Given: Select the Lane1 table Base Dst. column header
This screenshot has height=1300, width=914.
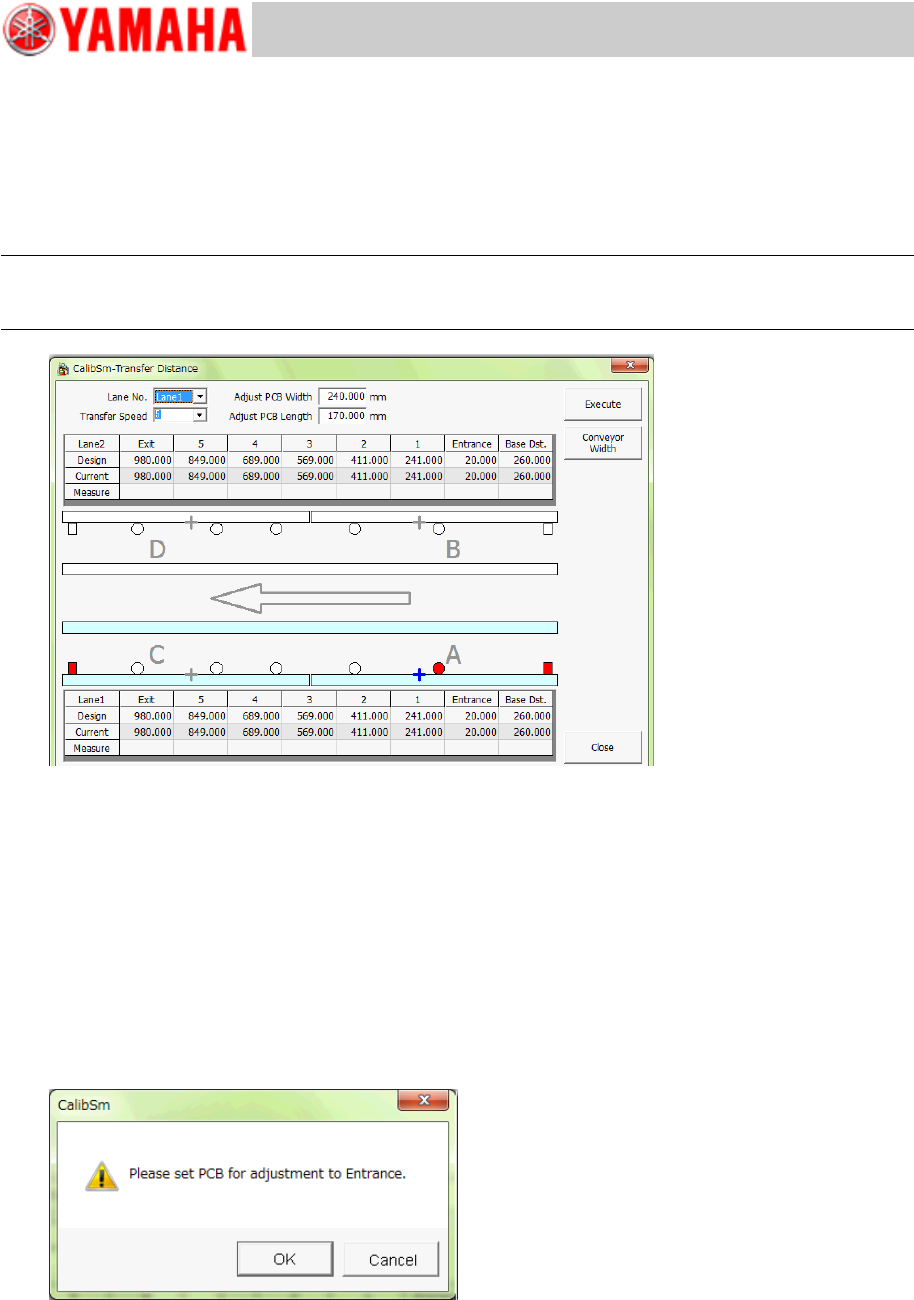Looking at the screenshot, I should click(x=525, y=700).
